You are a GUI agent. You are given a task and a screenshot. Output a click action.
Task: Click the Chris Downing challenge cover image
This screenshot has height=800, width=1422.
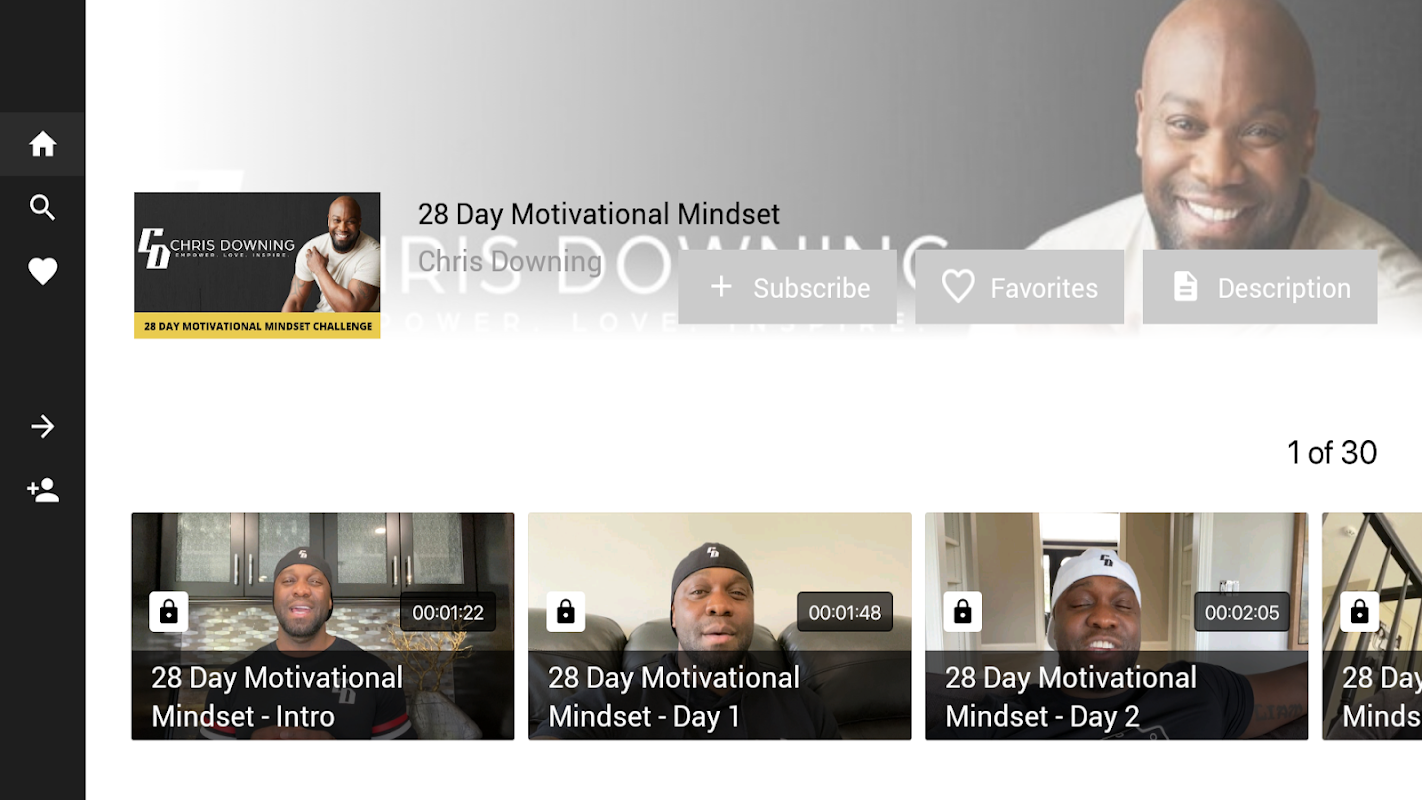(257, 265)
